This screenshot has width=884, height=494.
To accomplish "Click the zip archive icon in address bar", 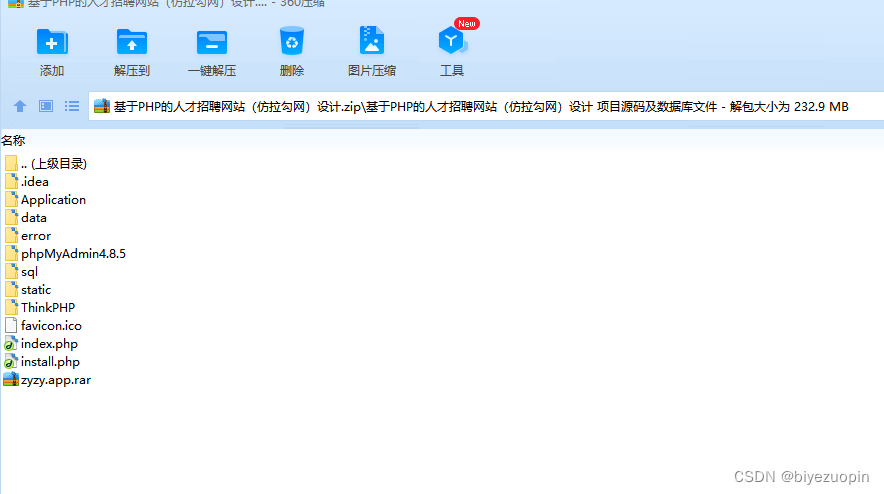I will (x=101, y=106).
